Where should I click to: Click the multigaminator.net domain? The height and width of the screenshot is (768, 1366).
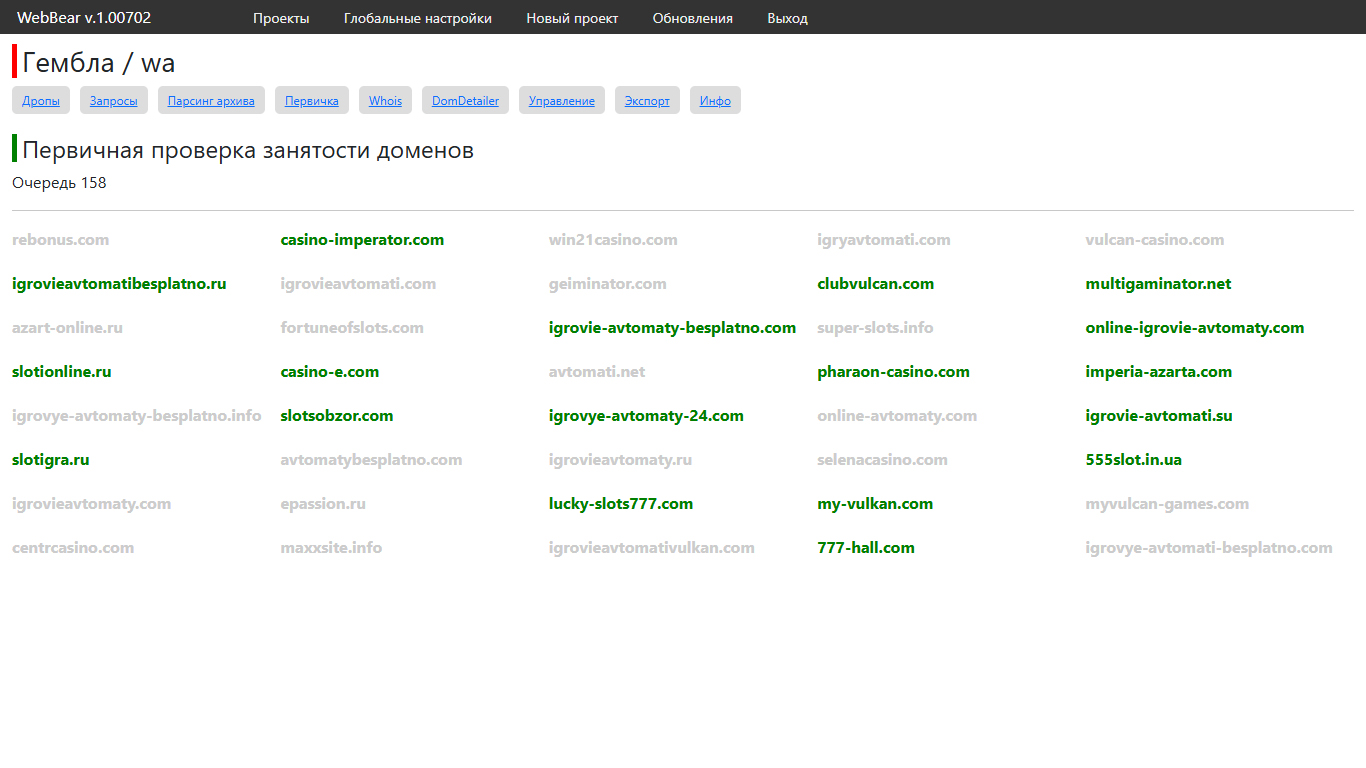[x=1158, y=284]
